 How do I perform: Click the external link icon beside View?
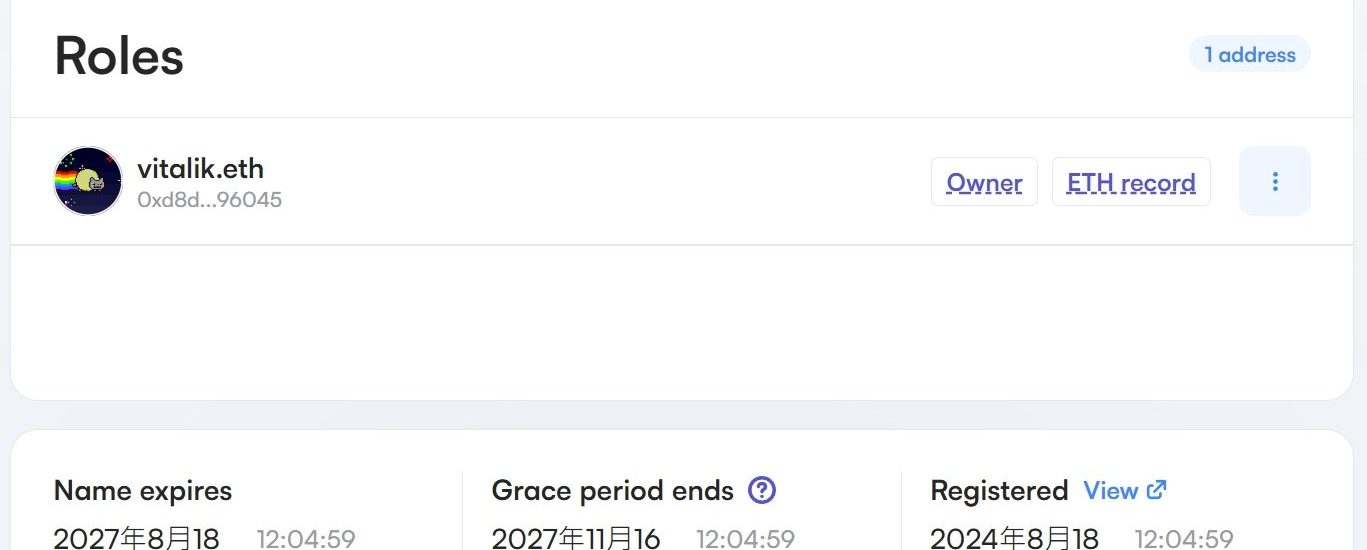[1156, 490]
